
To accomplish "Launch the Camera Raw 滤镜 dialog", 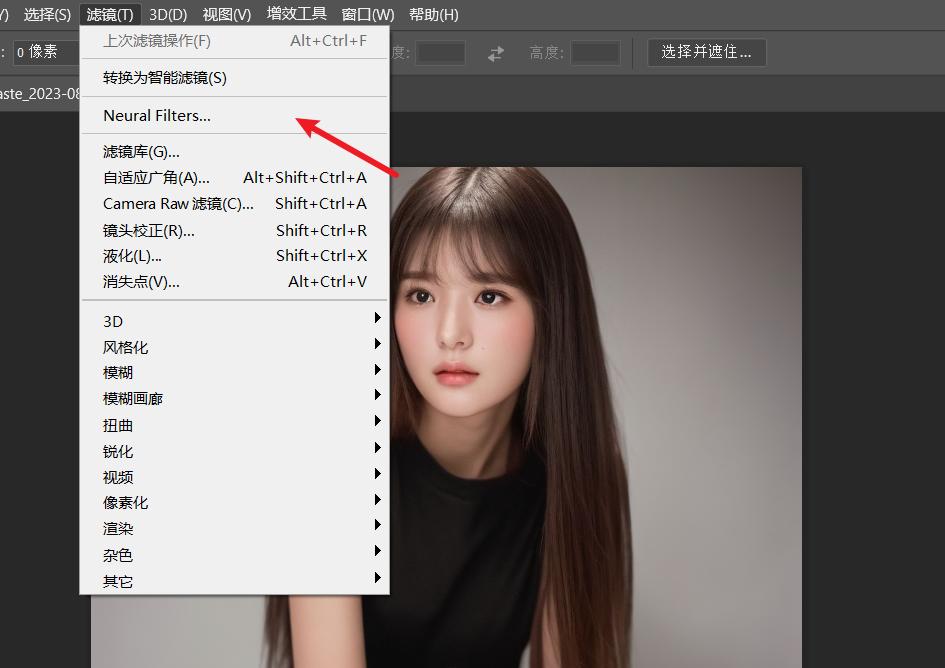I will click(178, 203).
